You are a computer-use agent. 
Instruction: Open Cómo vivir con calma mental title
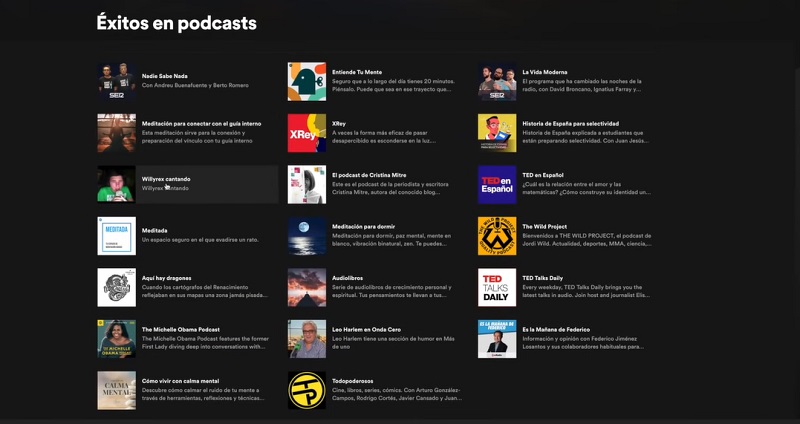tap(180, 381)
